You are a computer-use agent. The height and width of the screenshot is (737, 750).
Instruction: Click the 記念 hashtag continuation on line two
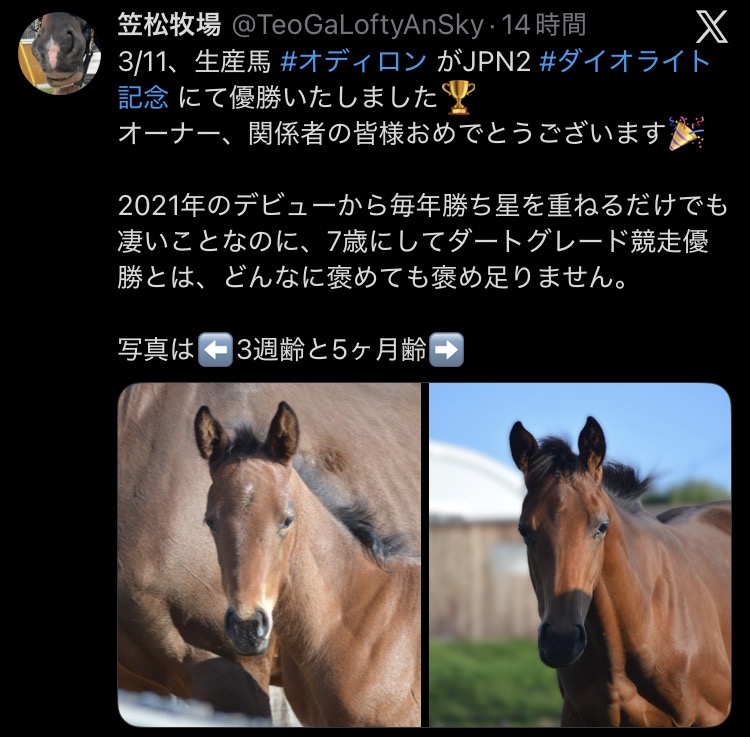(143, 98)
